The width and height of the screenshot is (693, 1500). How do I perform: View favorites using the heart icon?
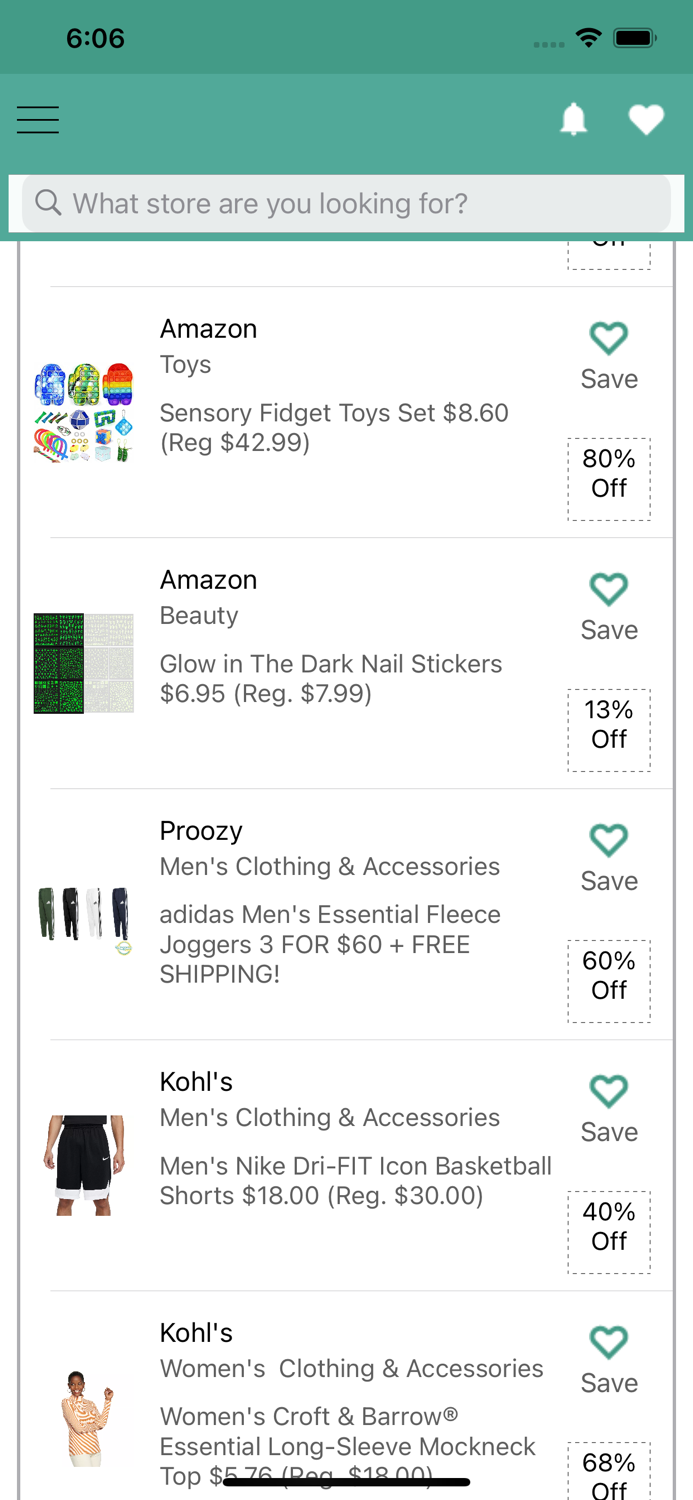(x=646, y=118)
